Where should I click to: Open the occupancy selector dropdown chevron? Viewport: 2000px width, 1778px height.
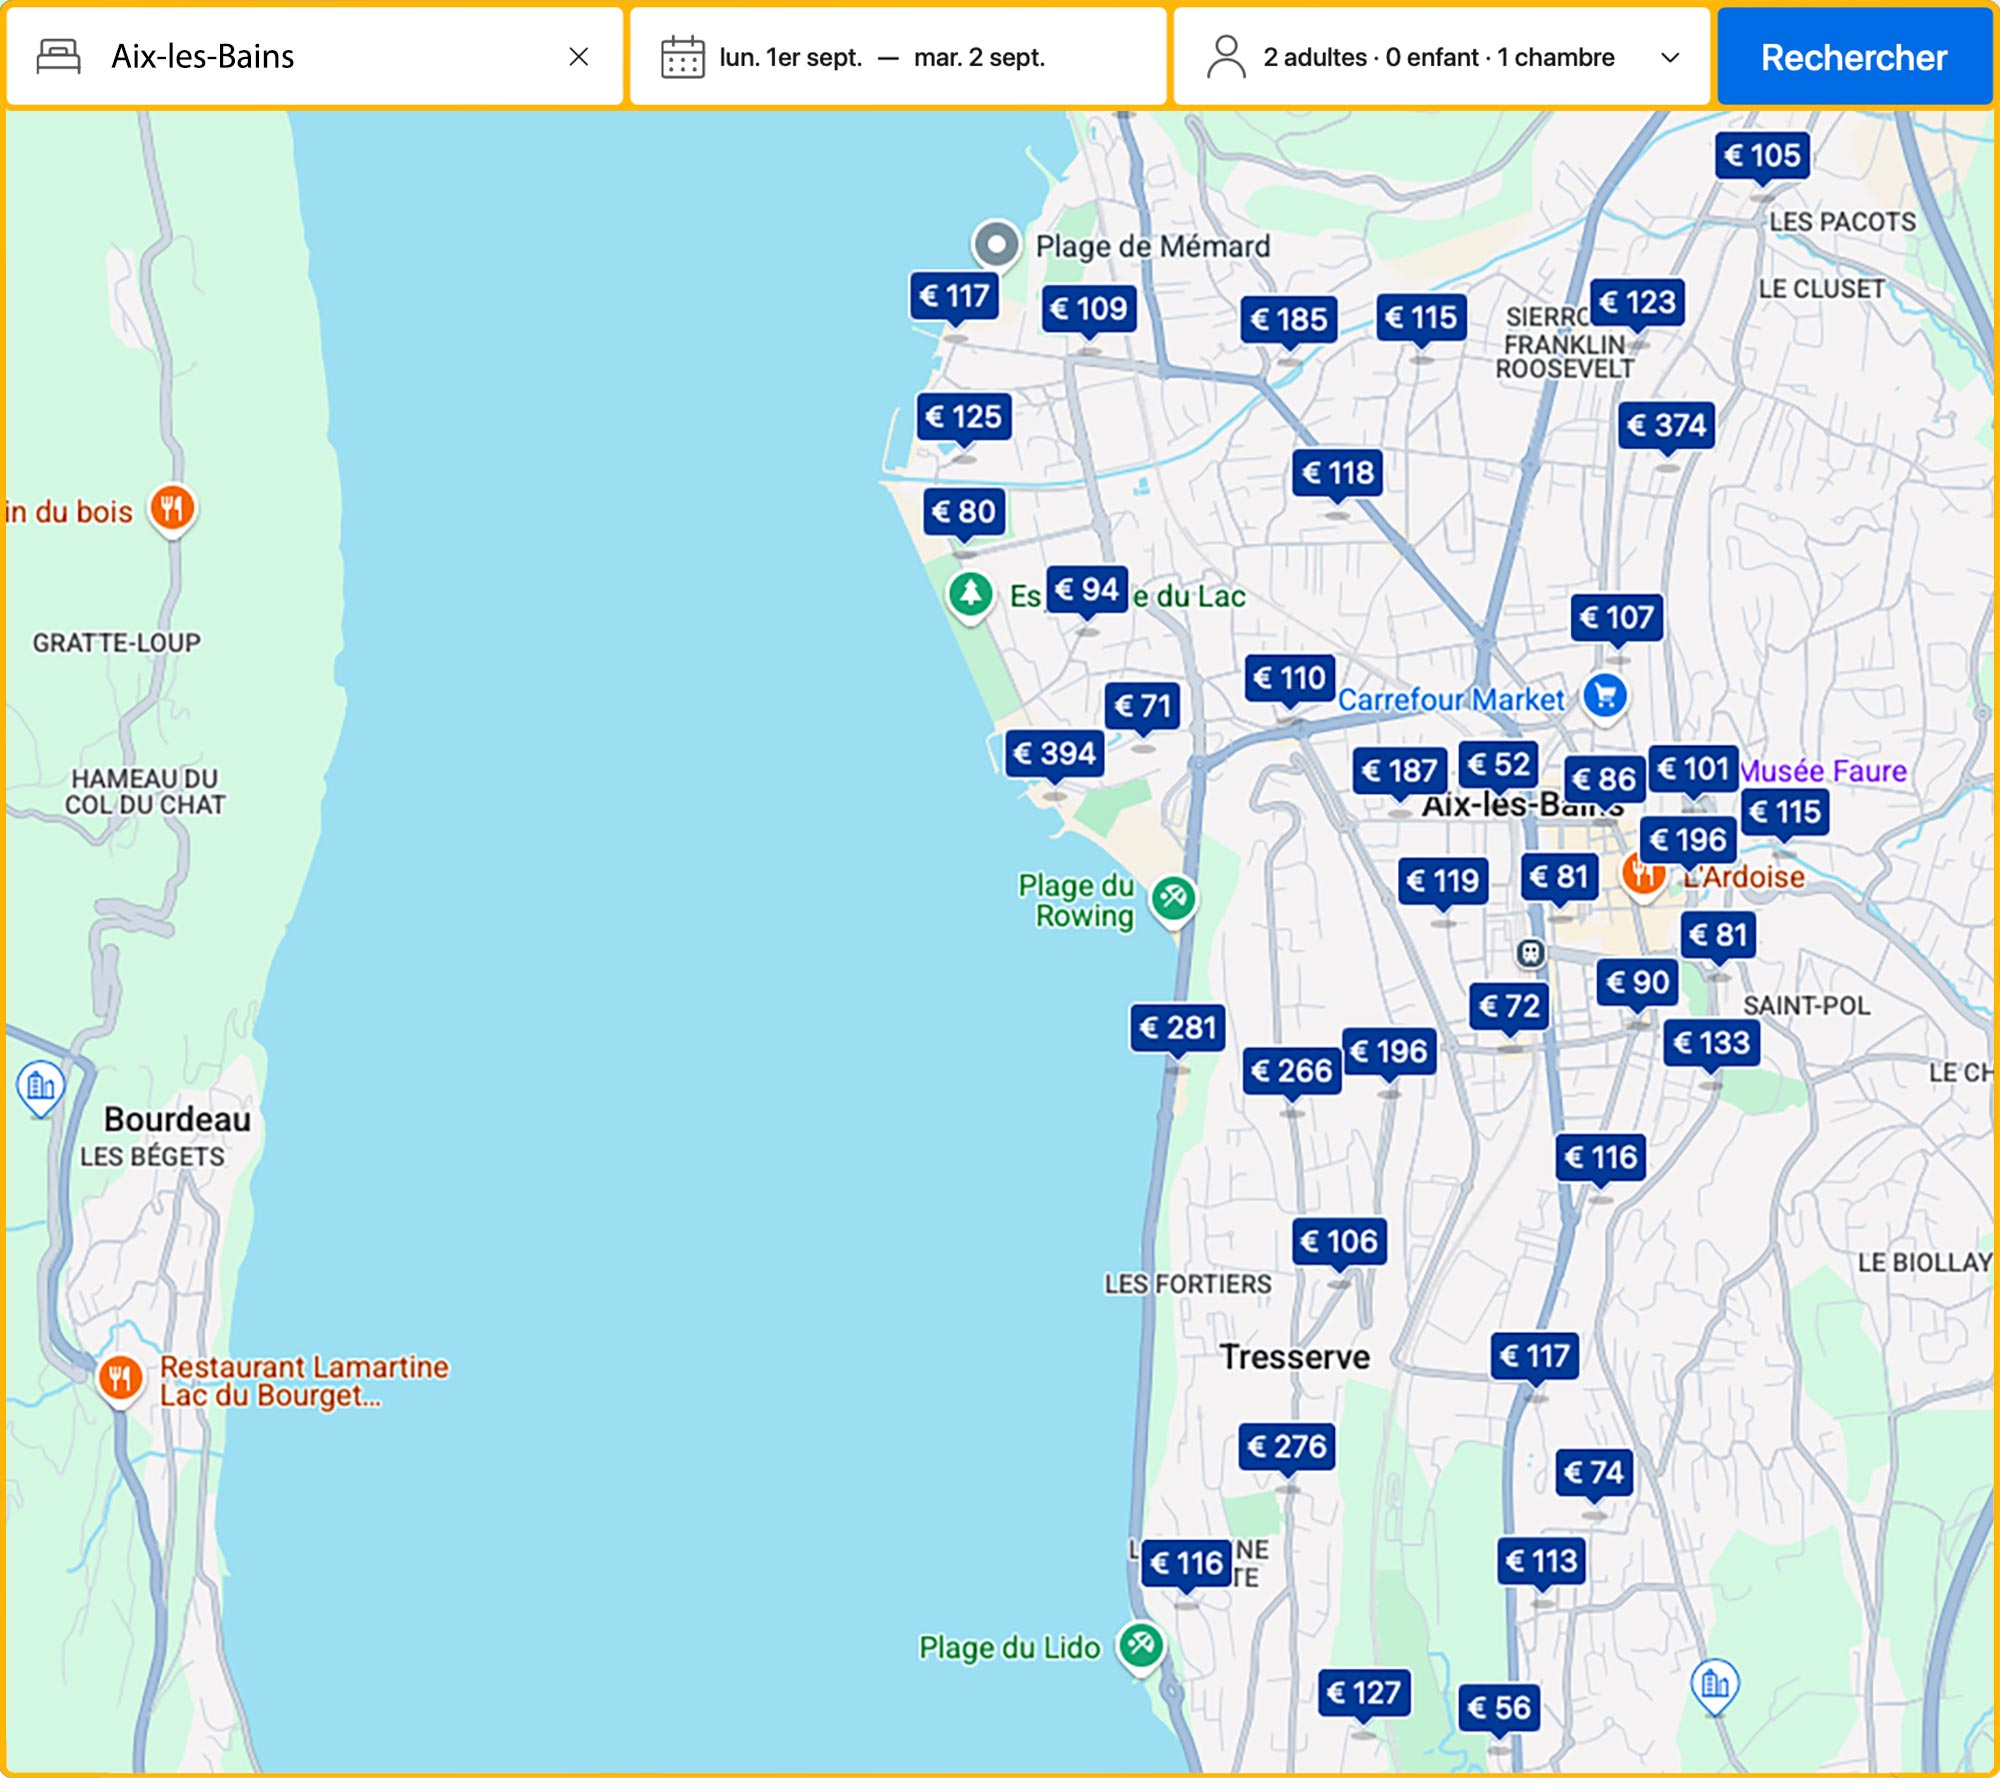coord(1668,59)
